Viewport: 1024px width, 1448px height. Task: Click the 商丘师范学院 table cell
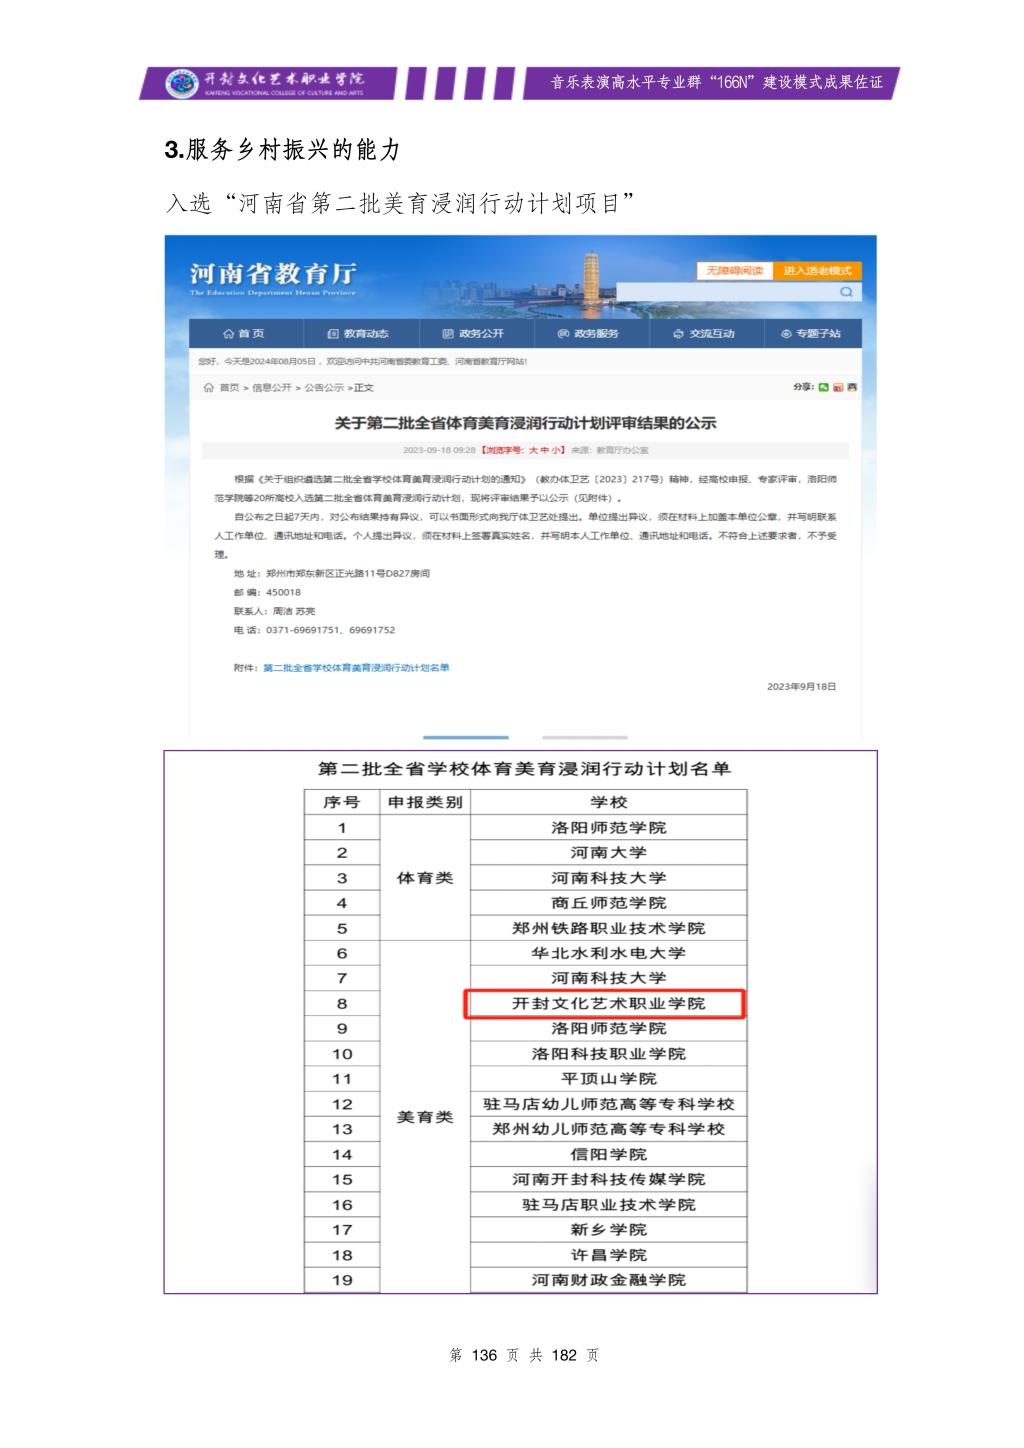[608, 903]
